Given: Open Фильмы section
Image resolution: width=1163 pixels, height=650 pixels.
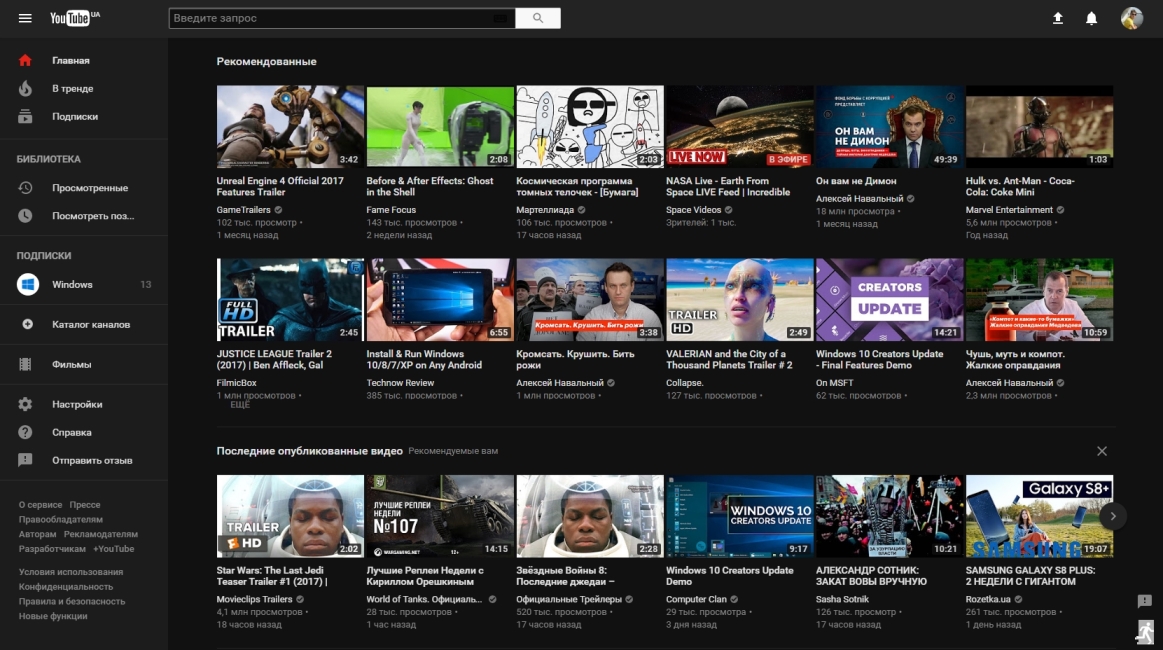Looking at the screenshot, I should (x=71, y=364).
